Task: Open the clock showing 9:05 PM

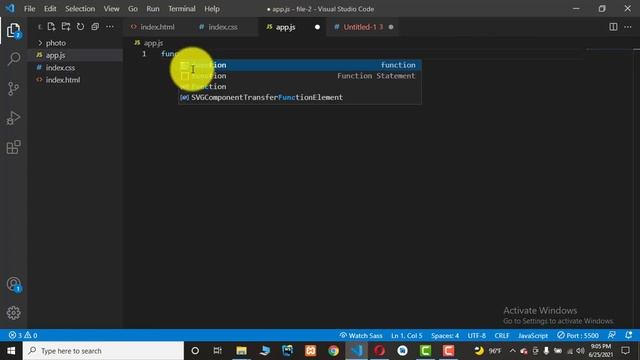Action: [600, 351]
